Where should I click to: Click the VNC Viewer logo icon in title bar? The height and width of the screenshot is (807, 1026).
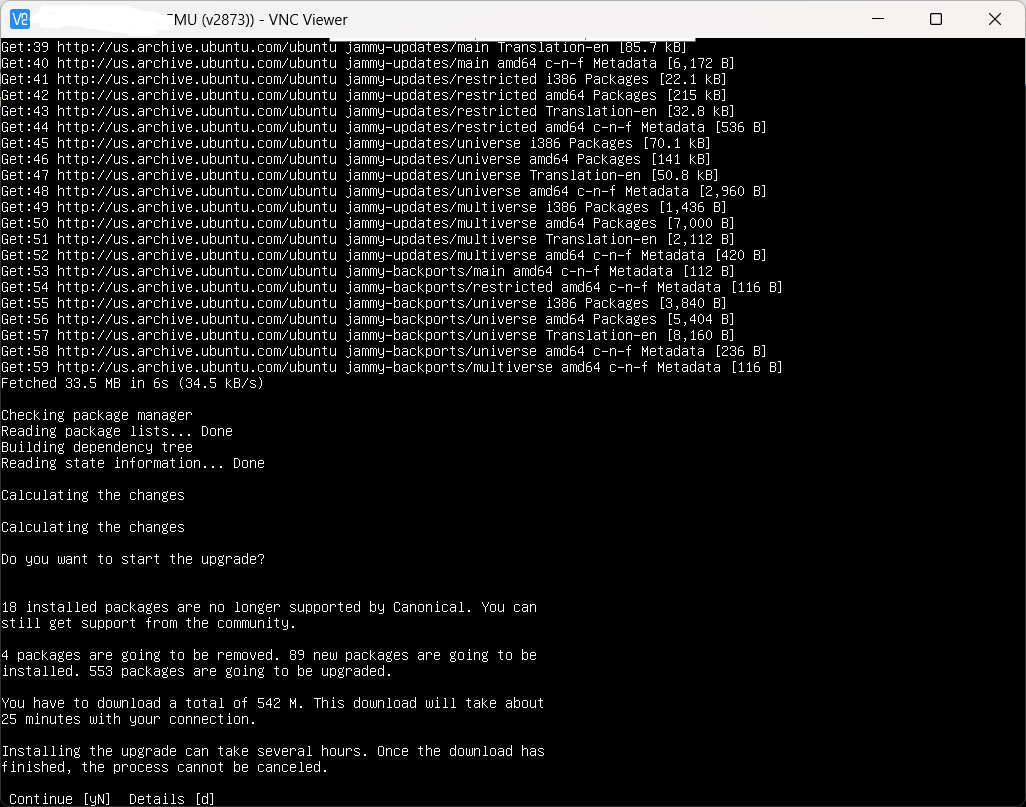[x=19, y=19]
